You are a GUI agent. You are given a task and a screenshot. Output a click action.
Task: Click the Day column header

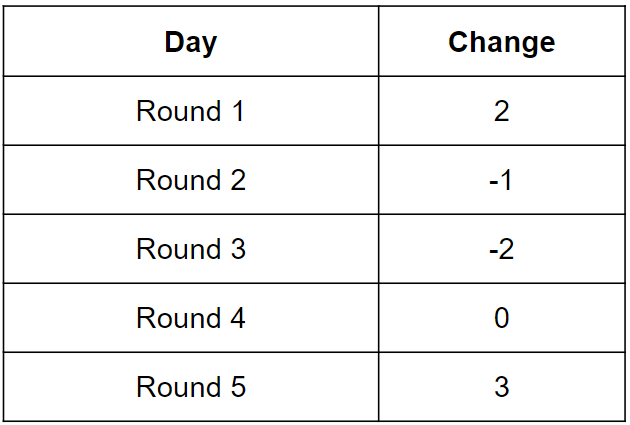[x=190, y=42]
